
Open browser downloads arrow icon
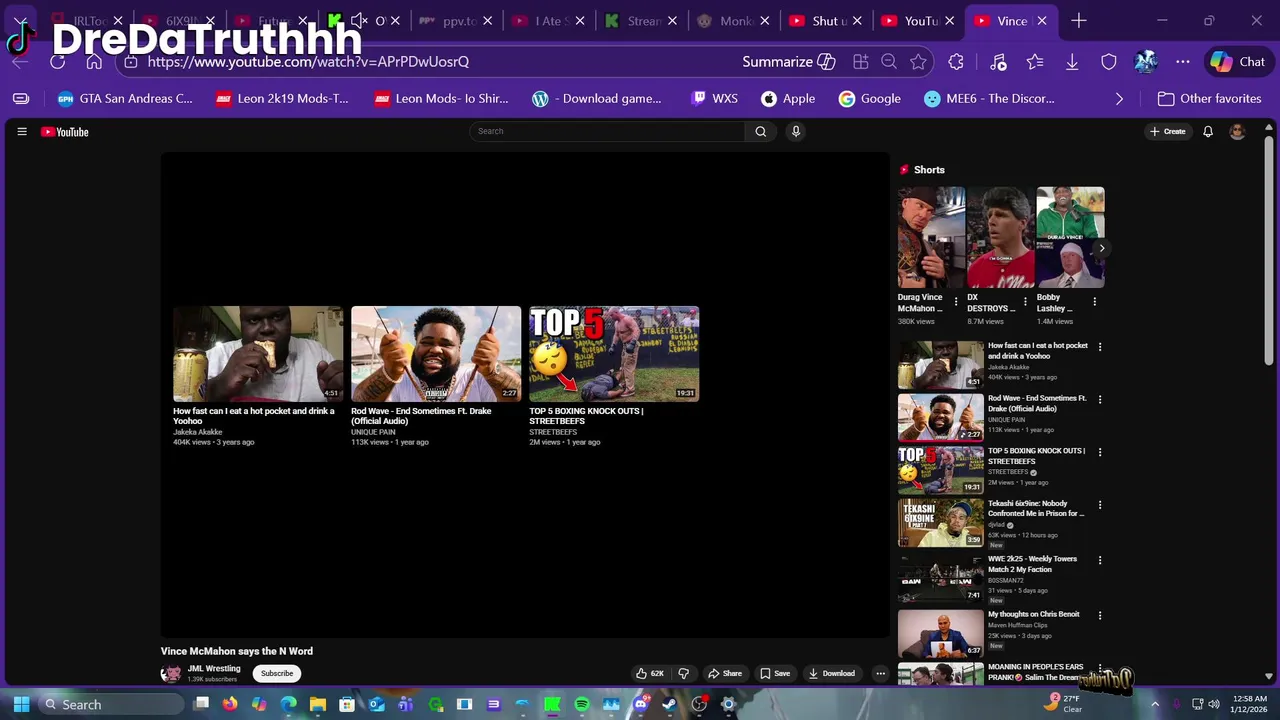coord(1072,61)
